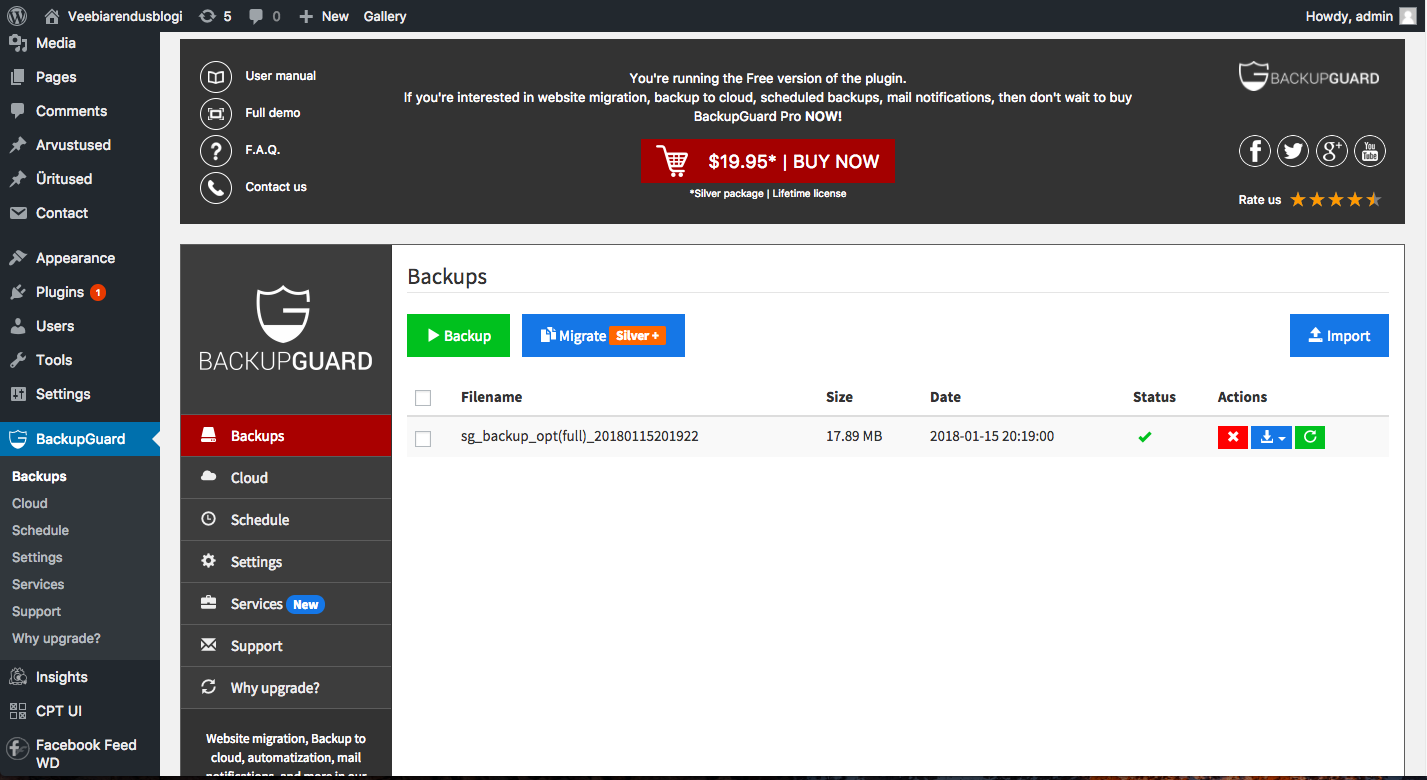Open Arvustused in the sidebar
The image size is (1427, 780).
point(80,145)
